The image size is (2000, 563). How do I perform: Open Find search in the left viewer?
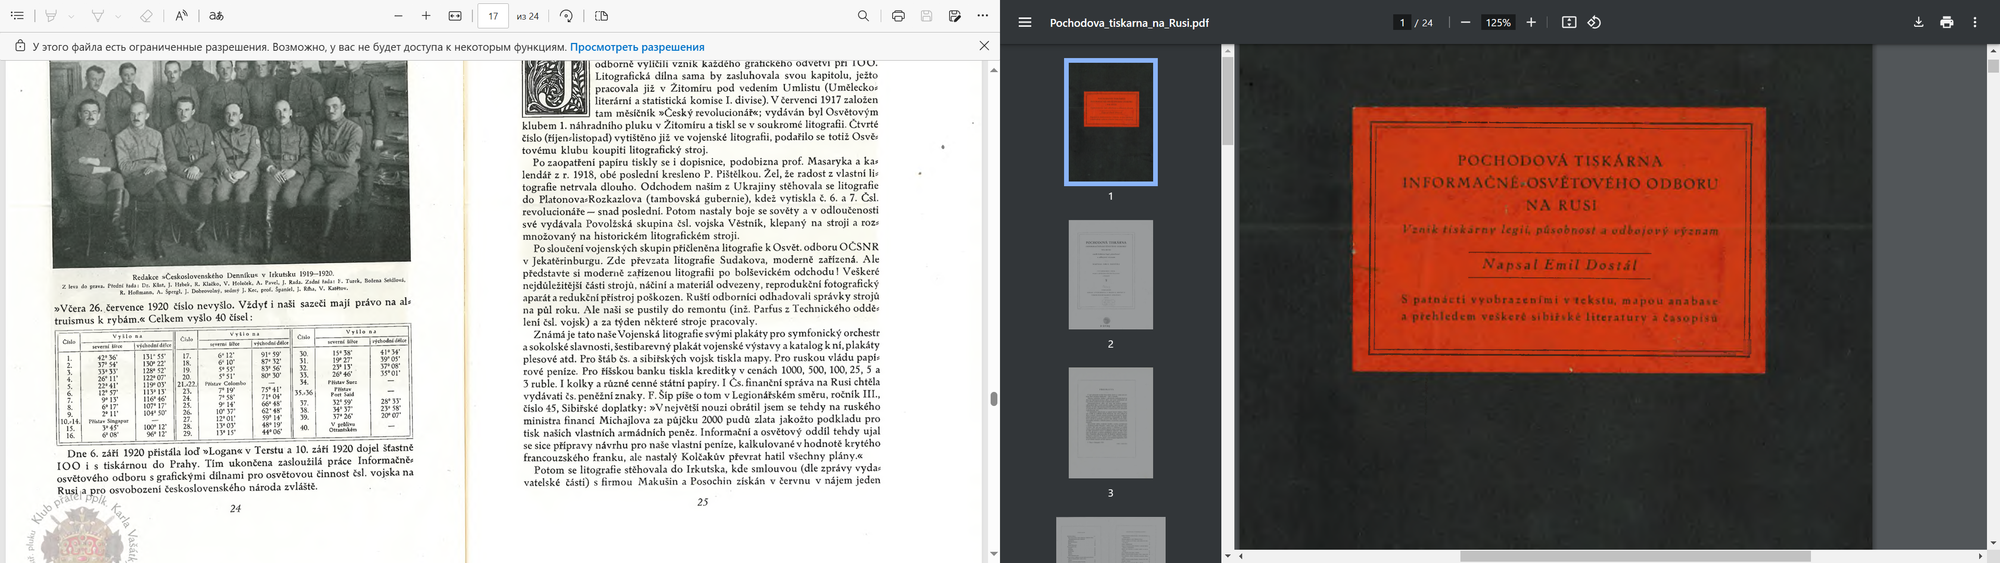click(x=863, y=16)
